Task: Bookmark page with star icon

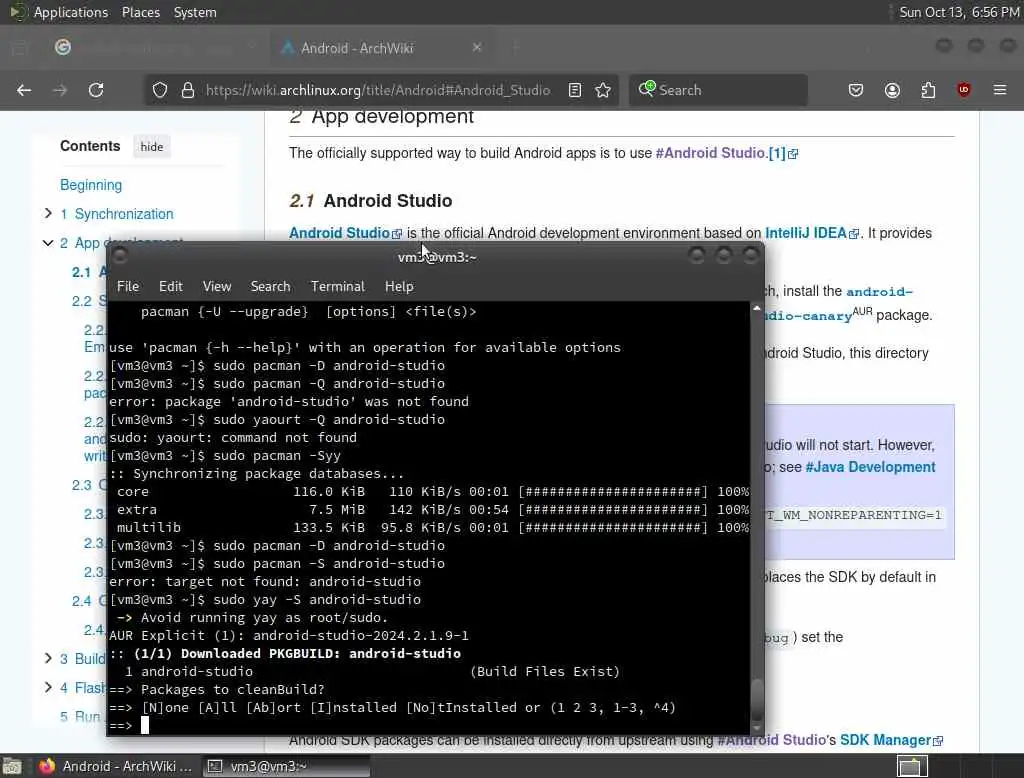Action: [x=603, y=90]
